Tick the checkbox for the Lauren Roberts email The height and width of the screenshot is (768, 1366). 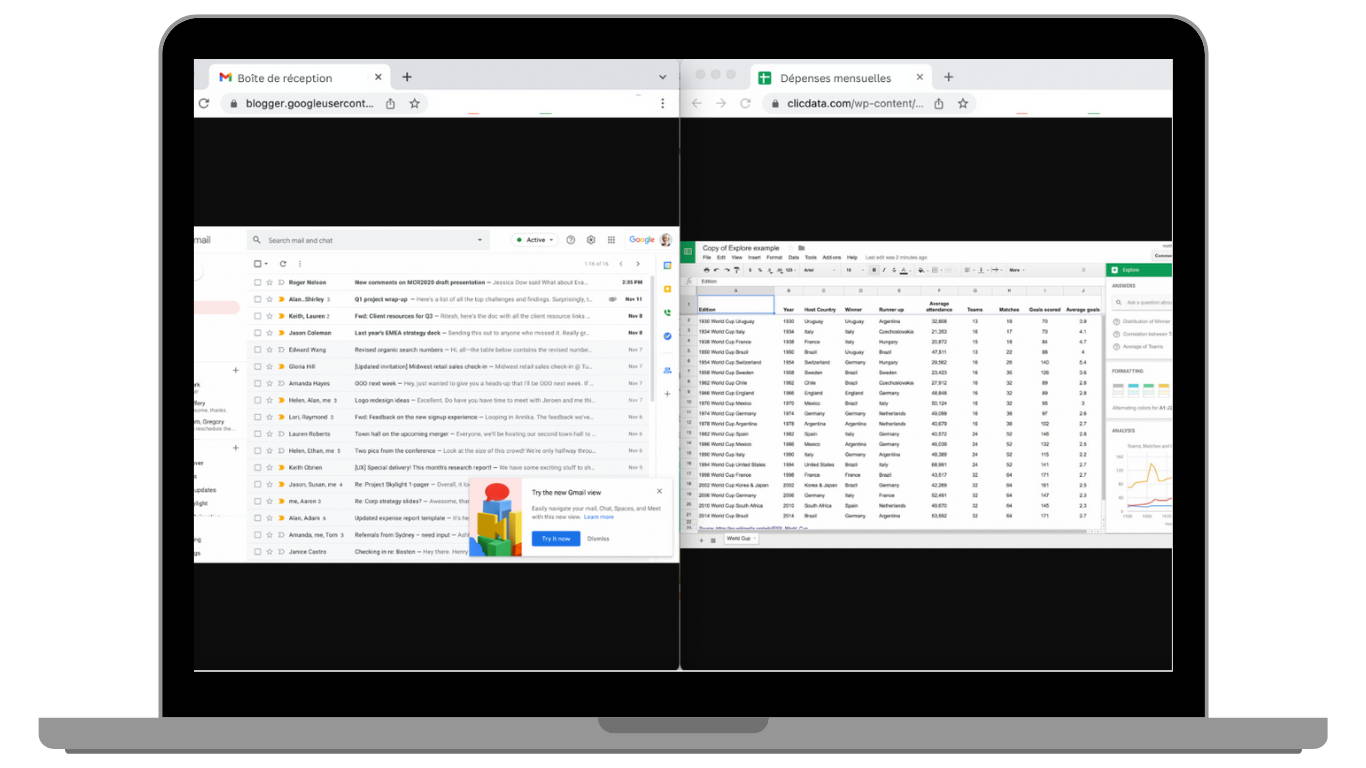pyautogui.click(x=257, y=434)
